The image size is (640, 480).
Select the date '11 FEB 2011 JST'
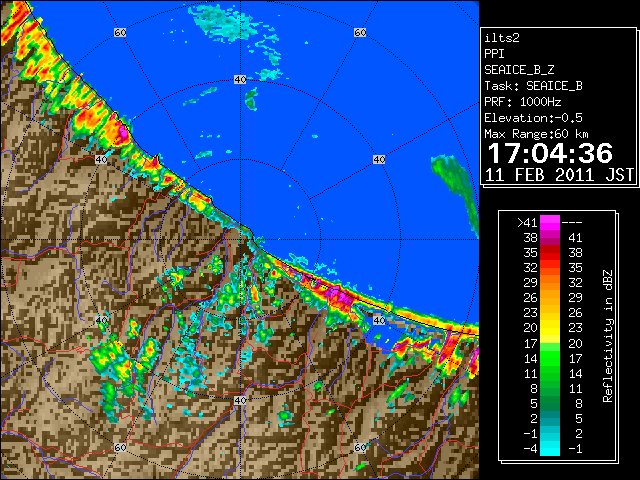(x=560, y=175)
